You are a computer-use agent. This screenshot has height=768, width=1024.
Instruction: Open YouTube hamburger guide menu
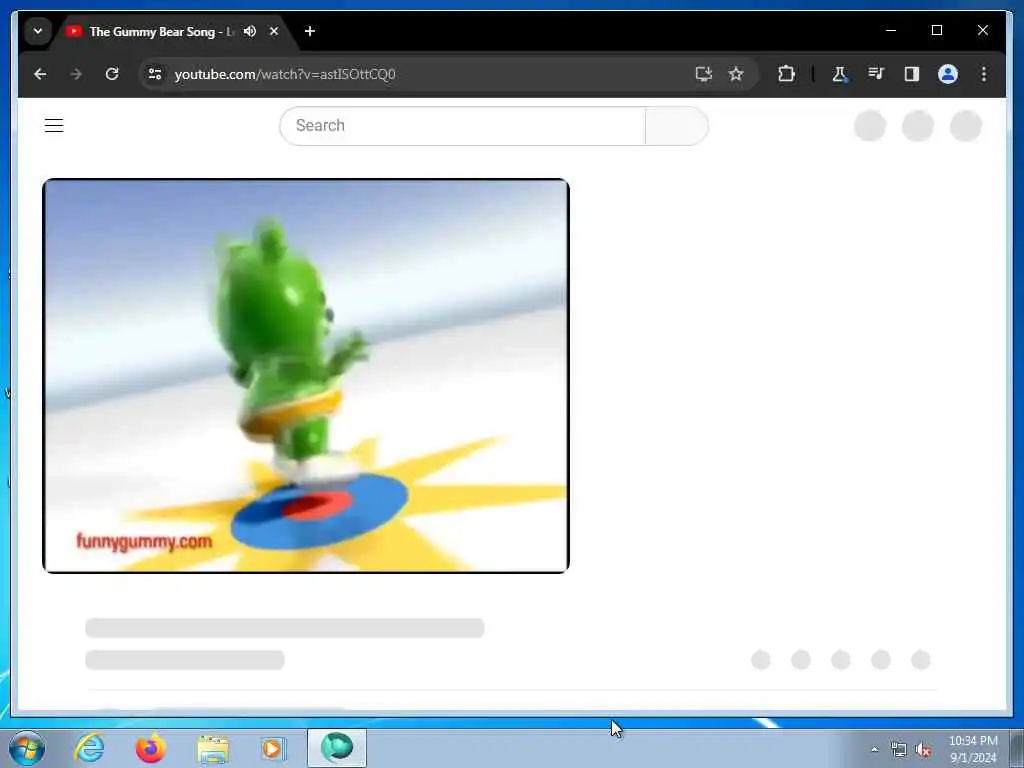(54, 125)
